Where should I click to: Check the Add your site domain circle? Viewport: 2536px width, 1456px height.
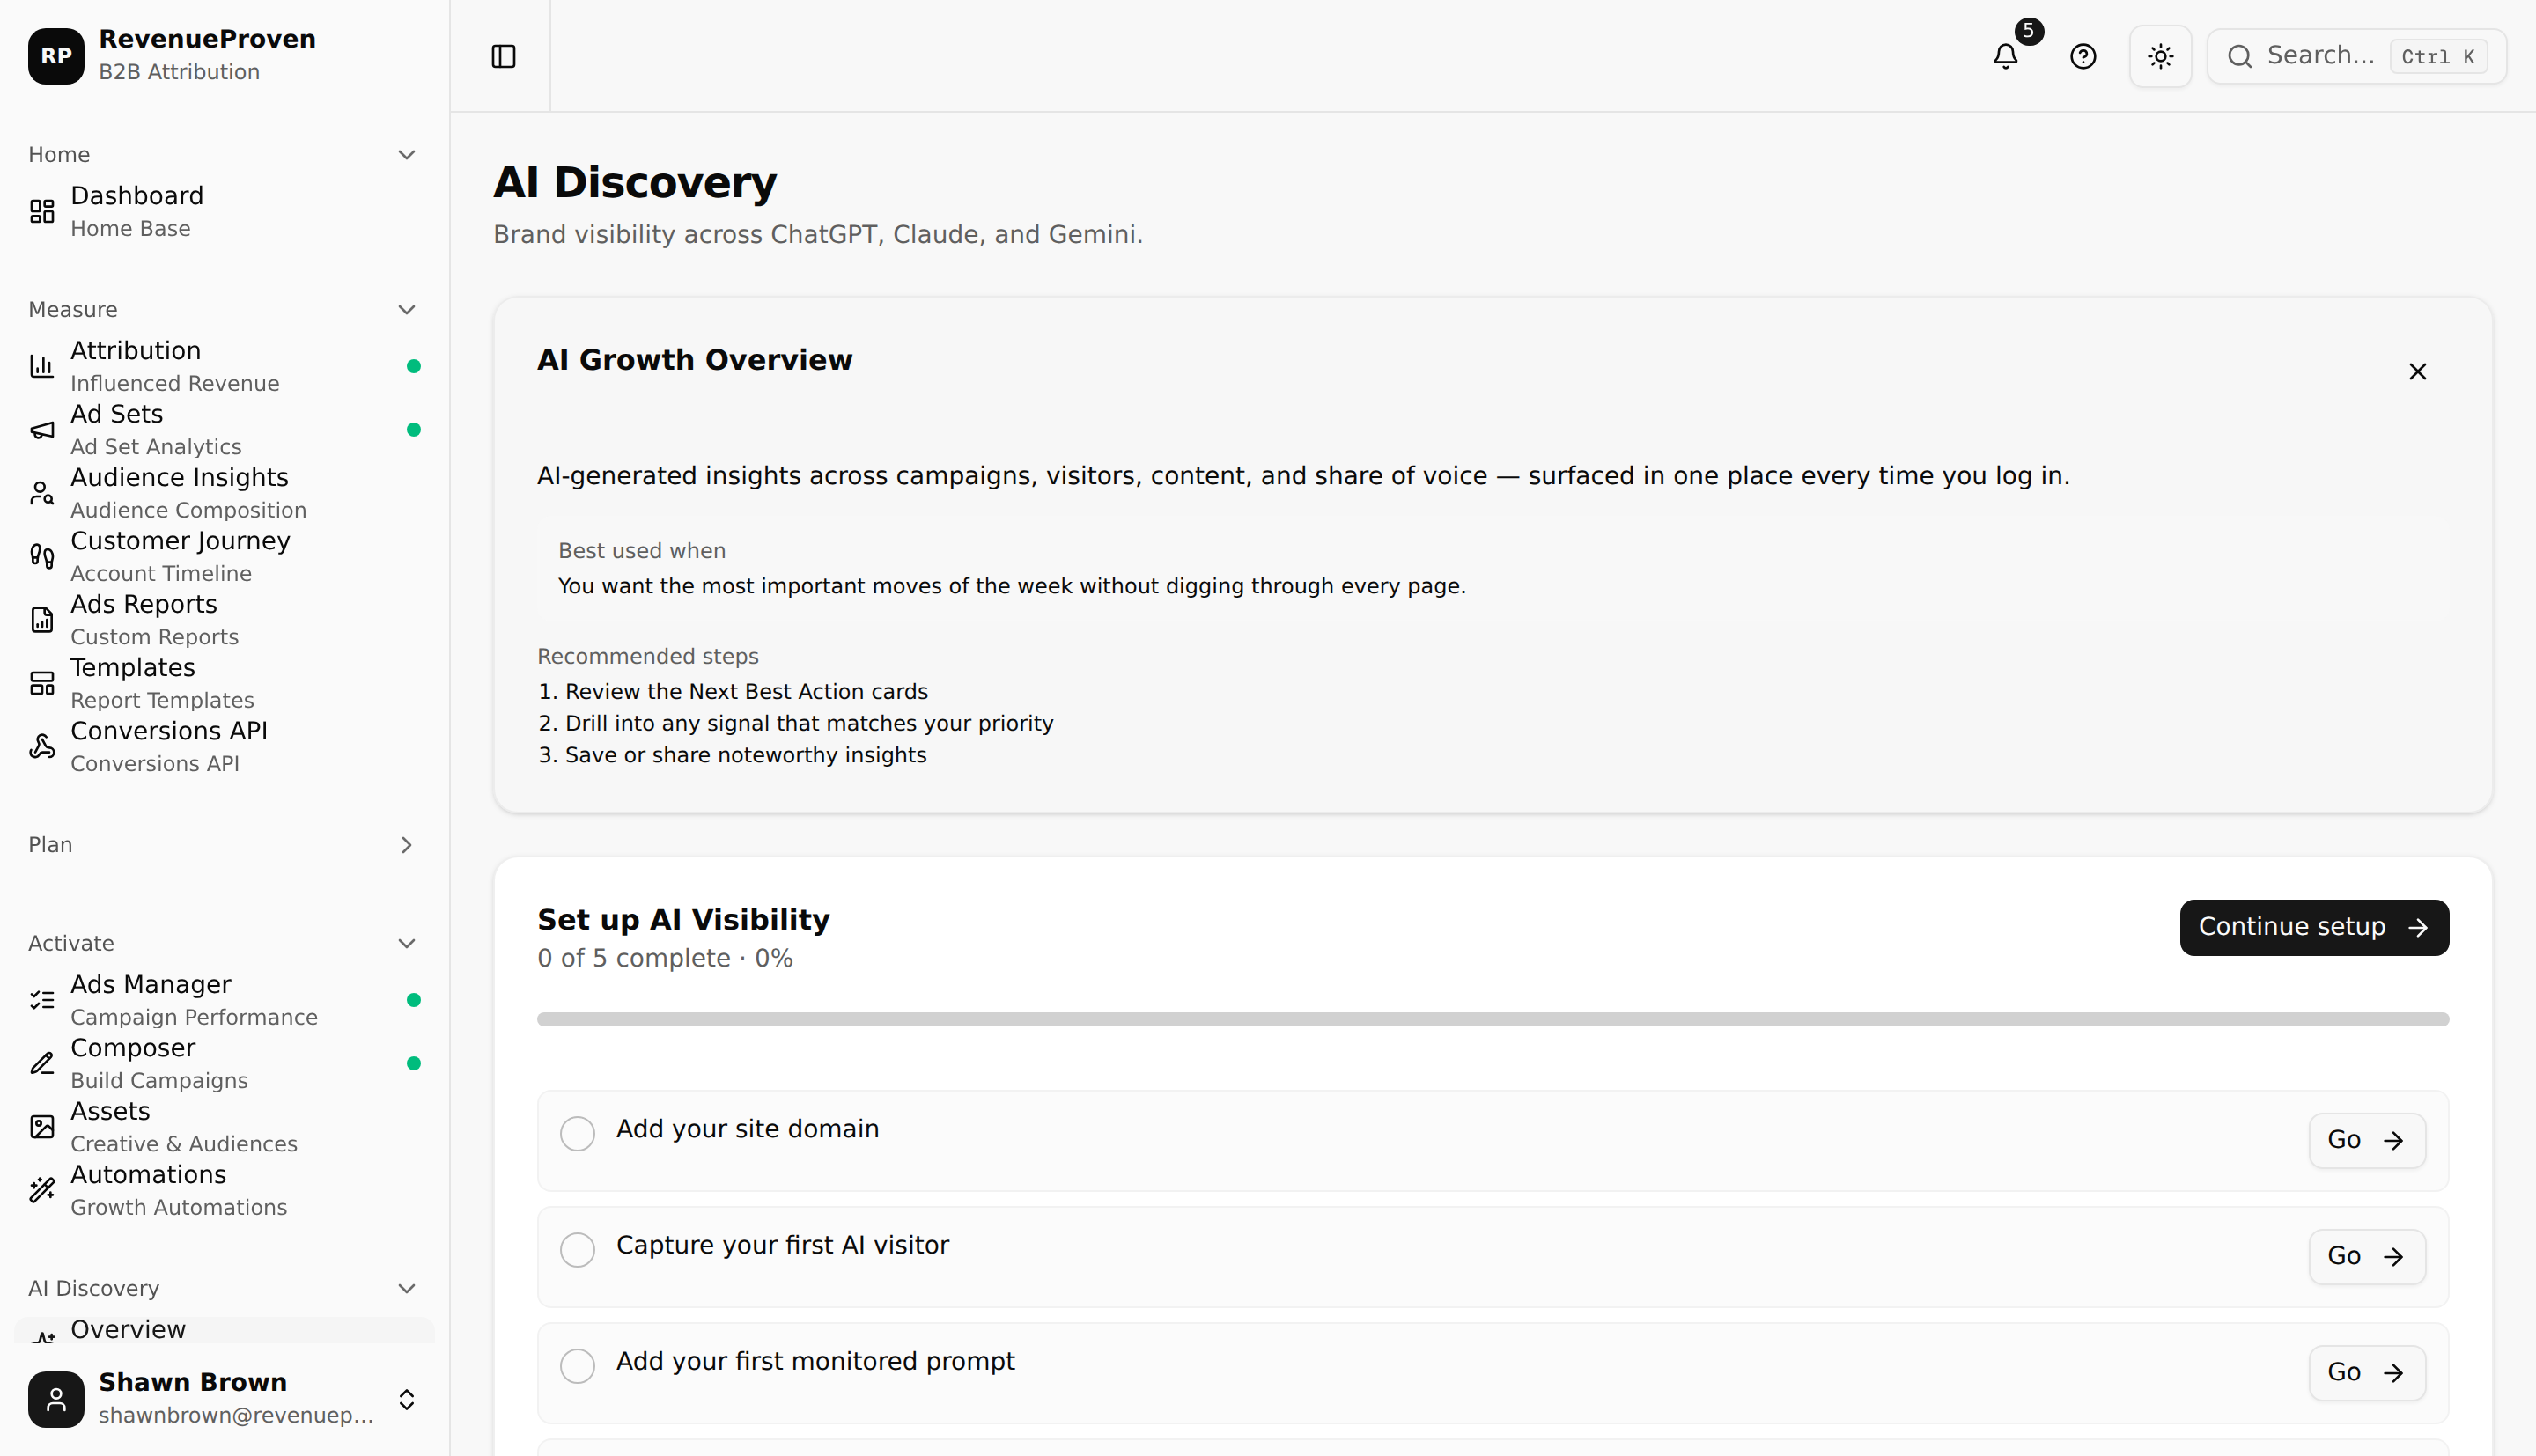tap(577, 1133)
